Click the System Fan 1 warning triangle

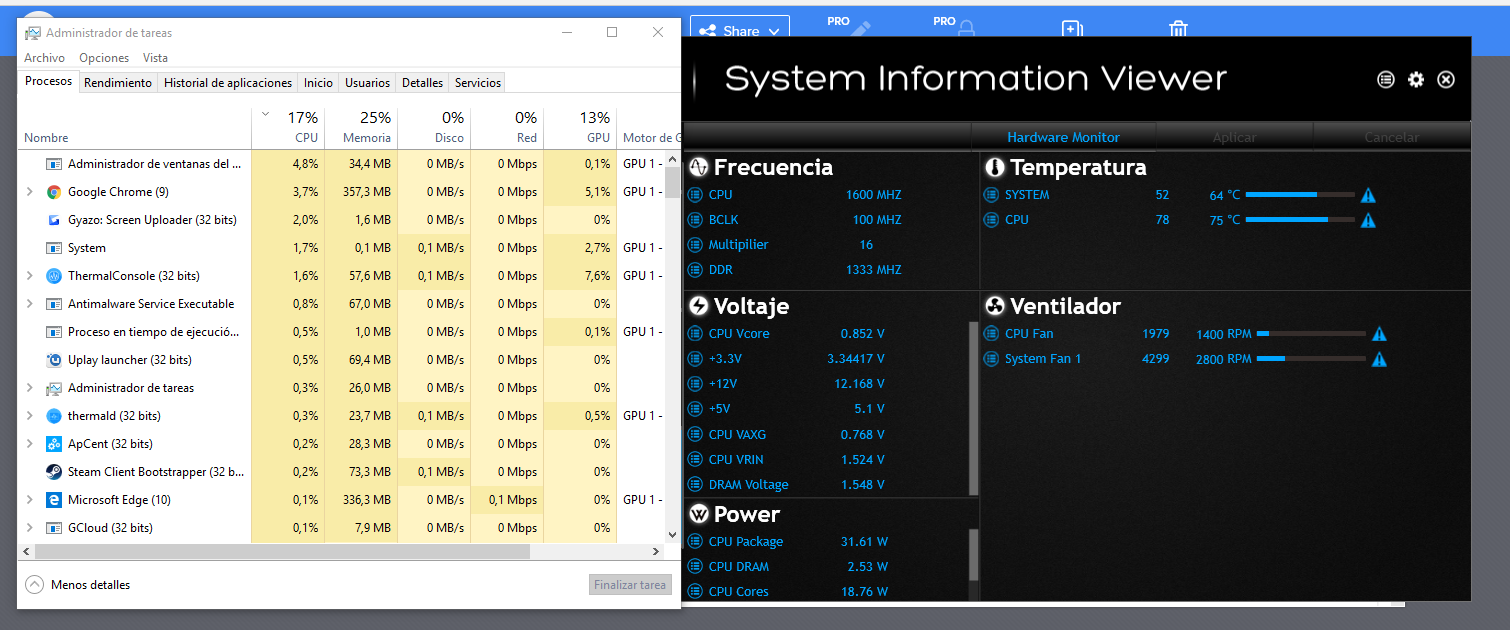coord(1379,359)
